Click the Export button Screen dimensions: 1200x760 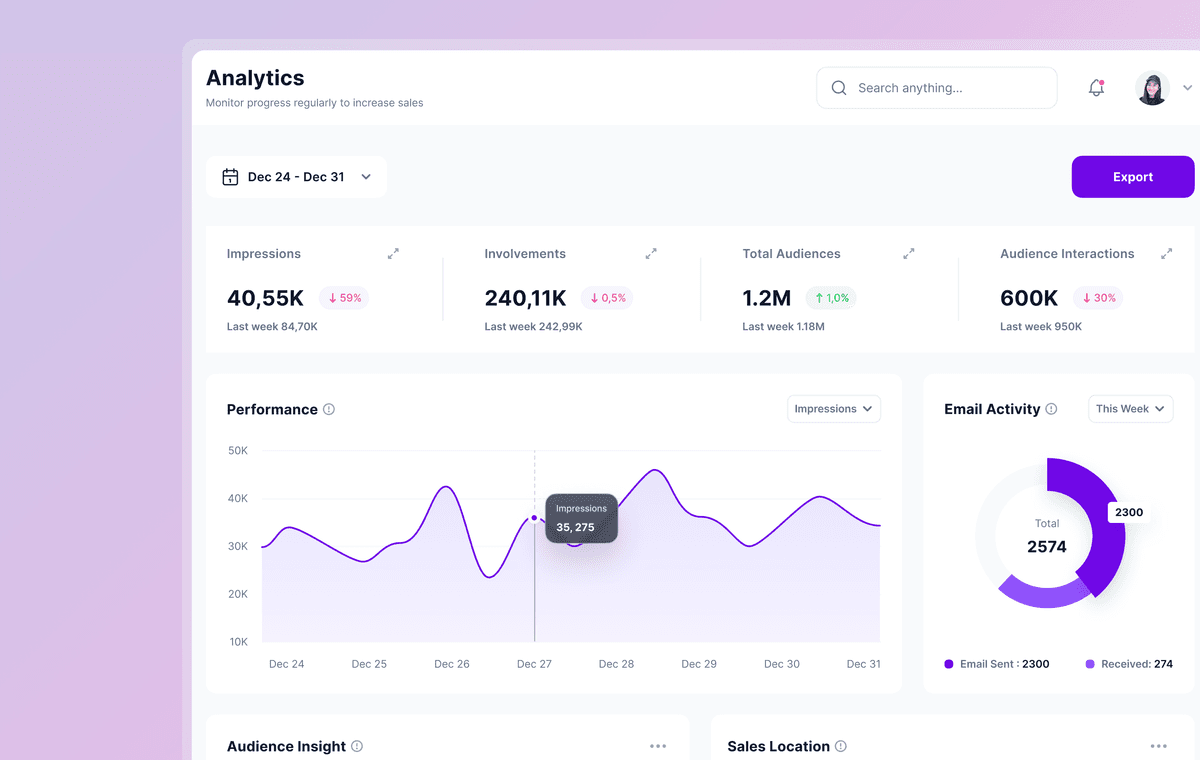point(1133,177)
